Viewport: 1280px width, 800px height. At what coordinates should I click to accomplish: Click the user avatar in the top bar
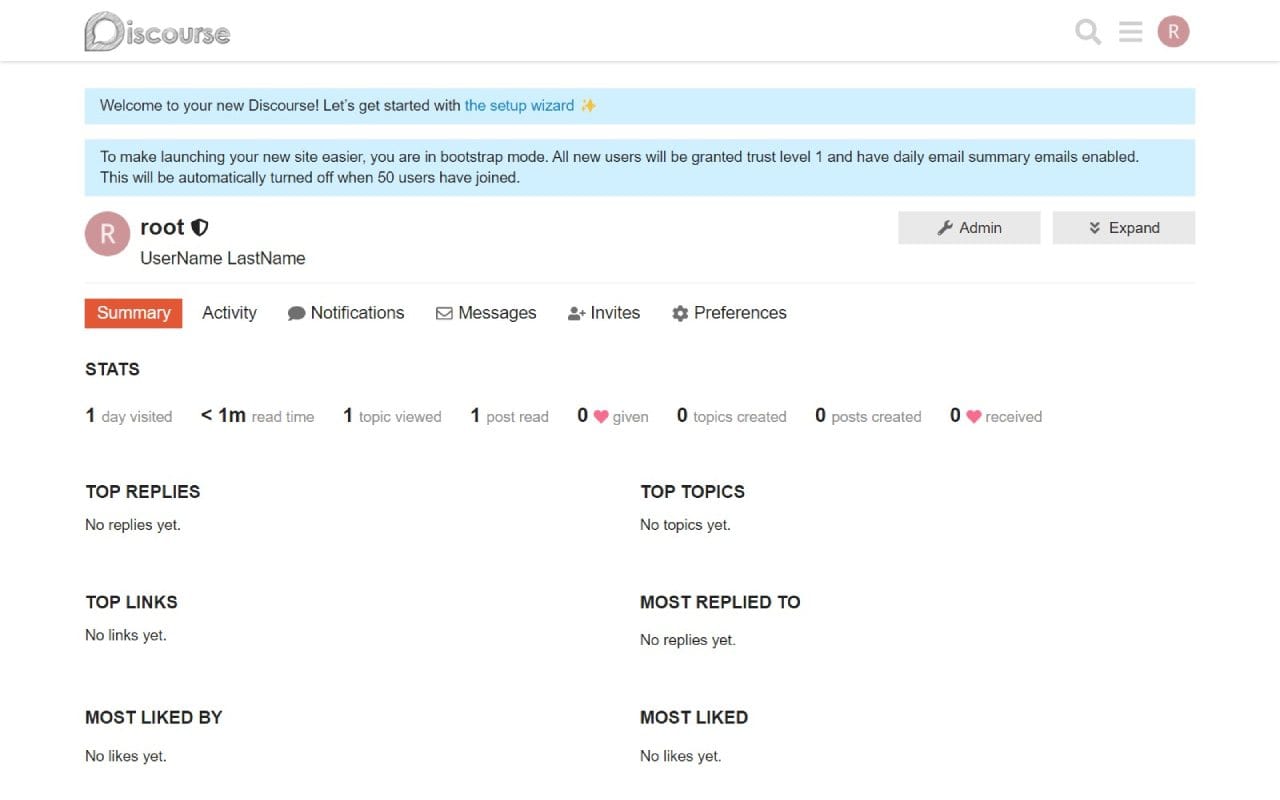point(1172,31)
